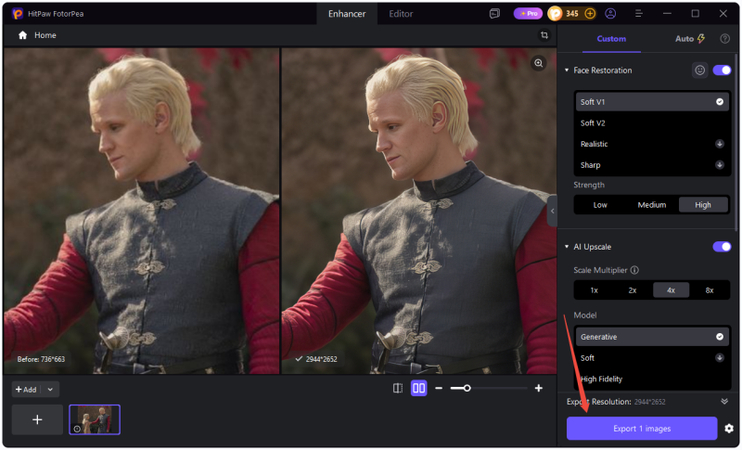
Task: Select the image thumbnail in filmstrip
Action: point(95,420)
